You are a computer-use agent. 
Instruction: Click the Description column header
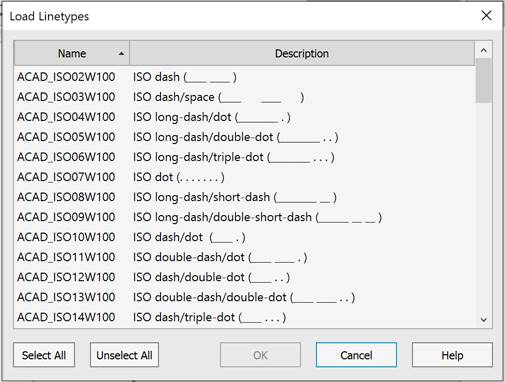(302, 53)
